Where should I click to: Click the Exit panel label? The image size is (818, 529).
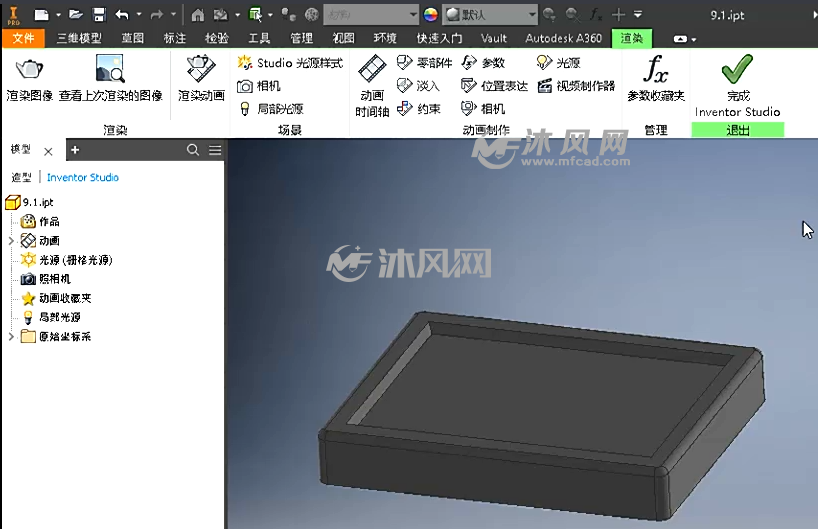pyautogui.click(x=738, y=130)
